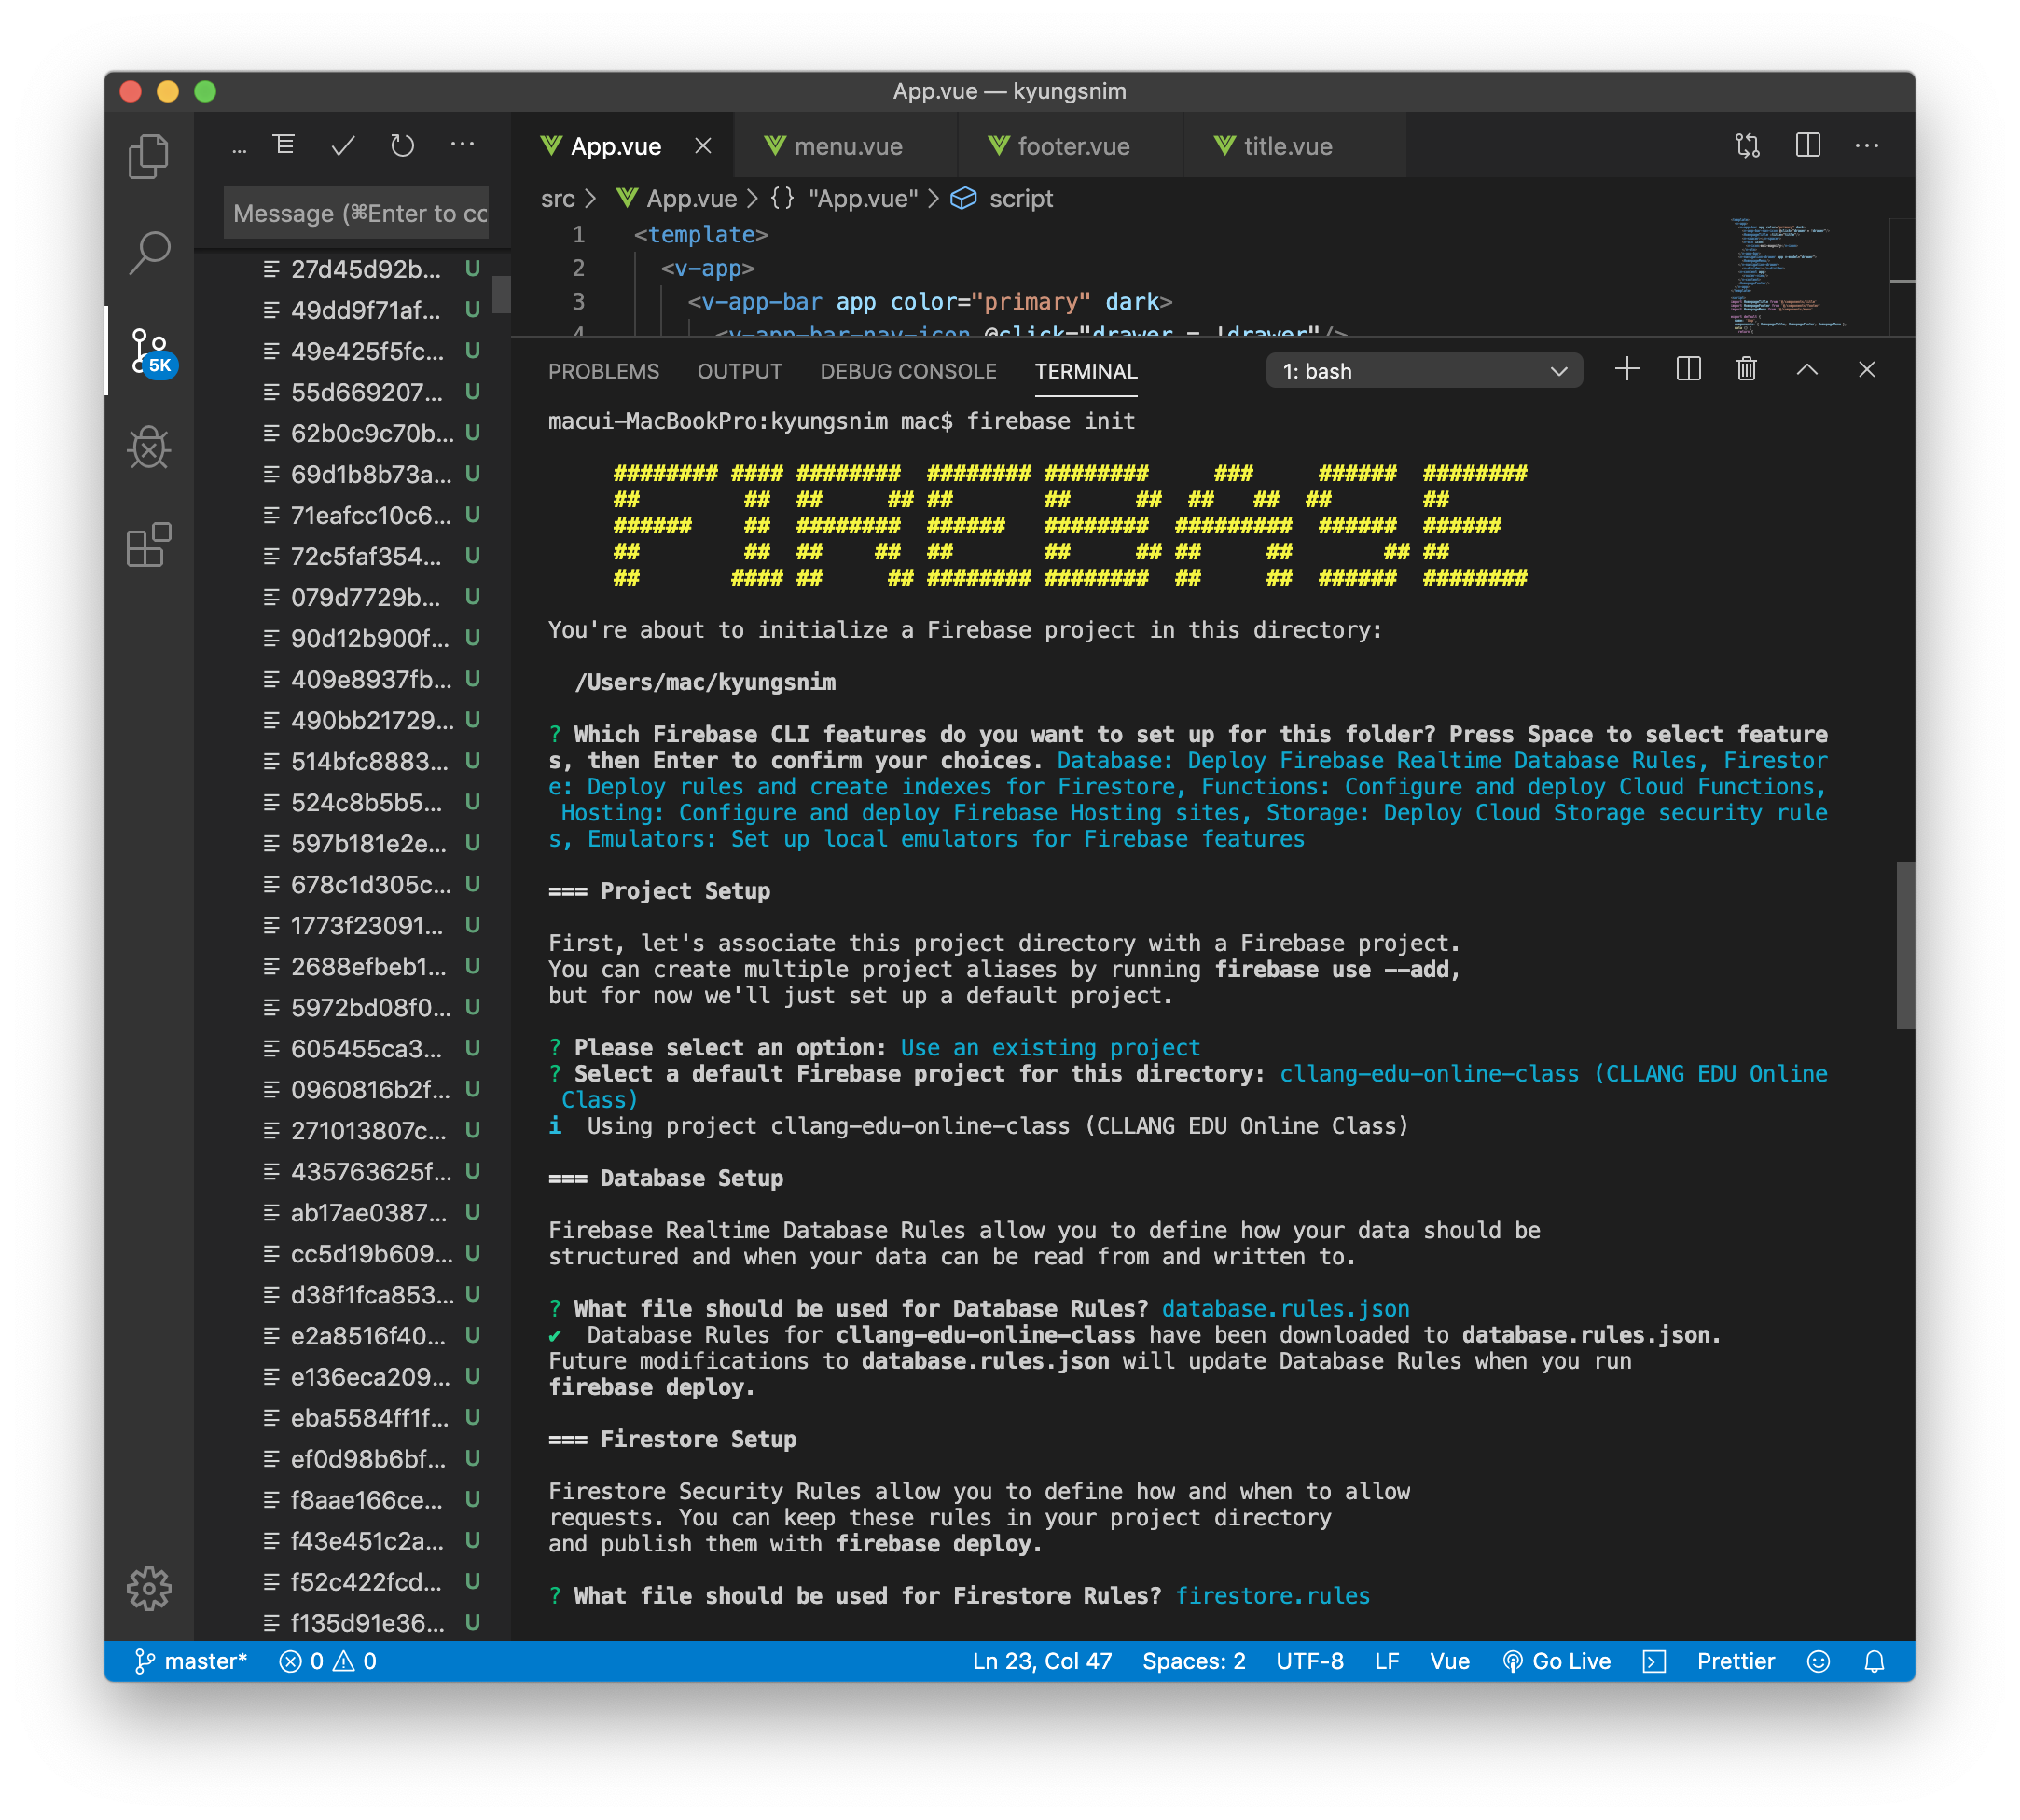The height and width of the screenshot is (1820, 2020).
Task: Toggle the split editor layout
Action: pos(1807,146)
